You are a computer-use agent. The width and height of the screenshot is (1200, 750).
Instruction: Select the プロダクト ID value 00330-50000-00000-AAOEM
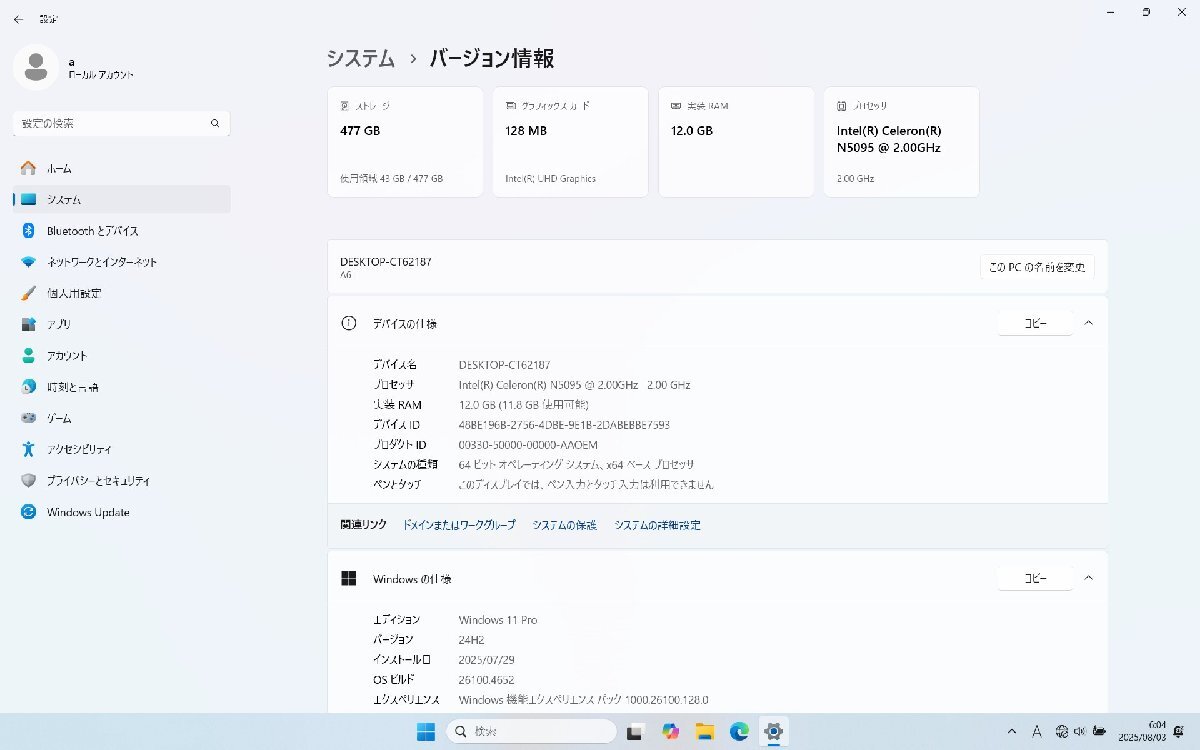[528, 445]
